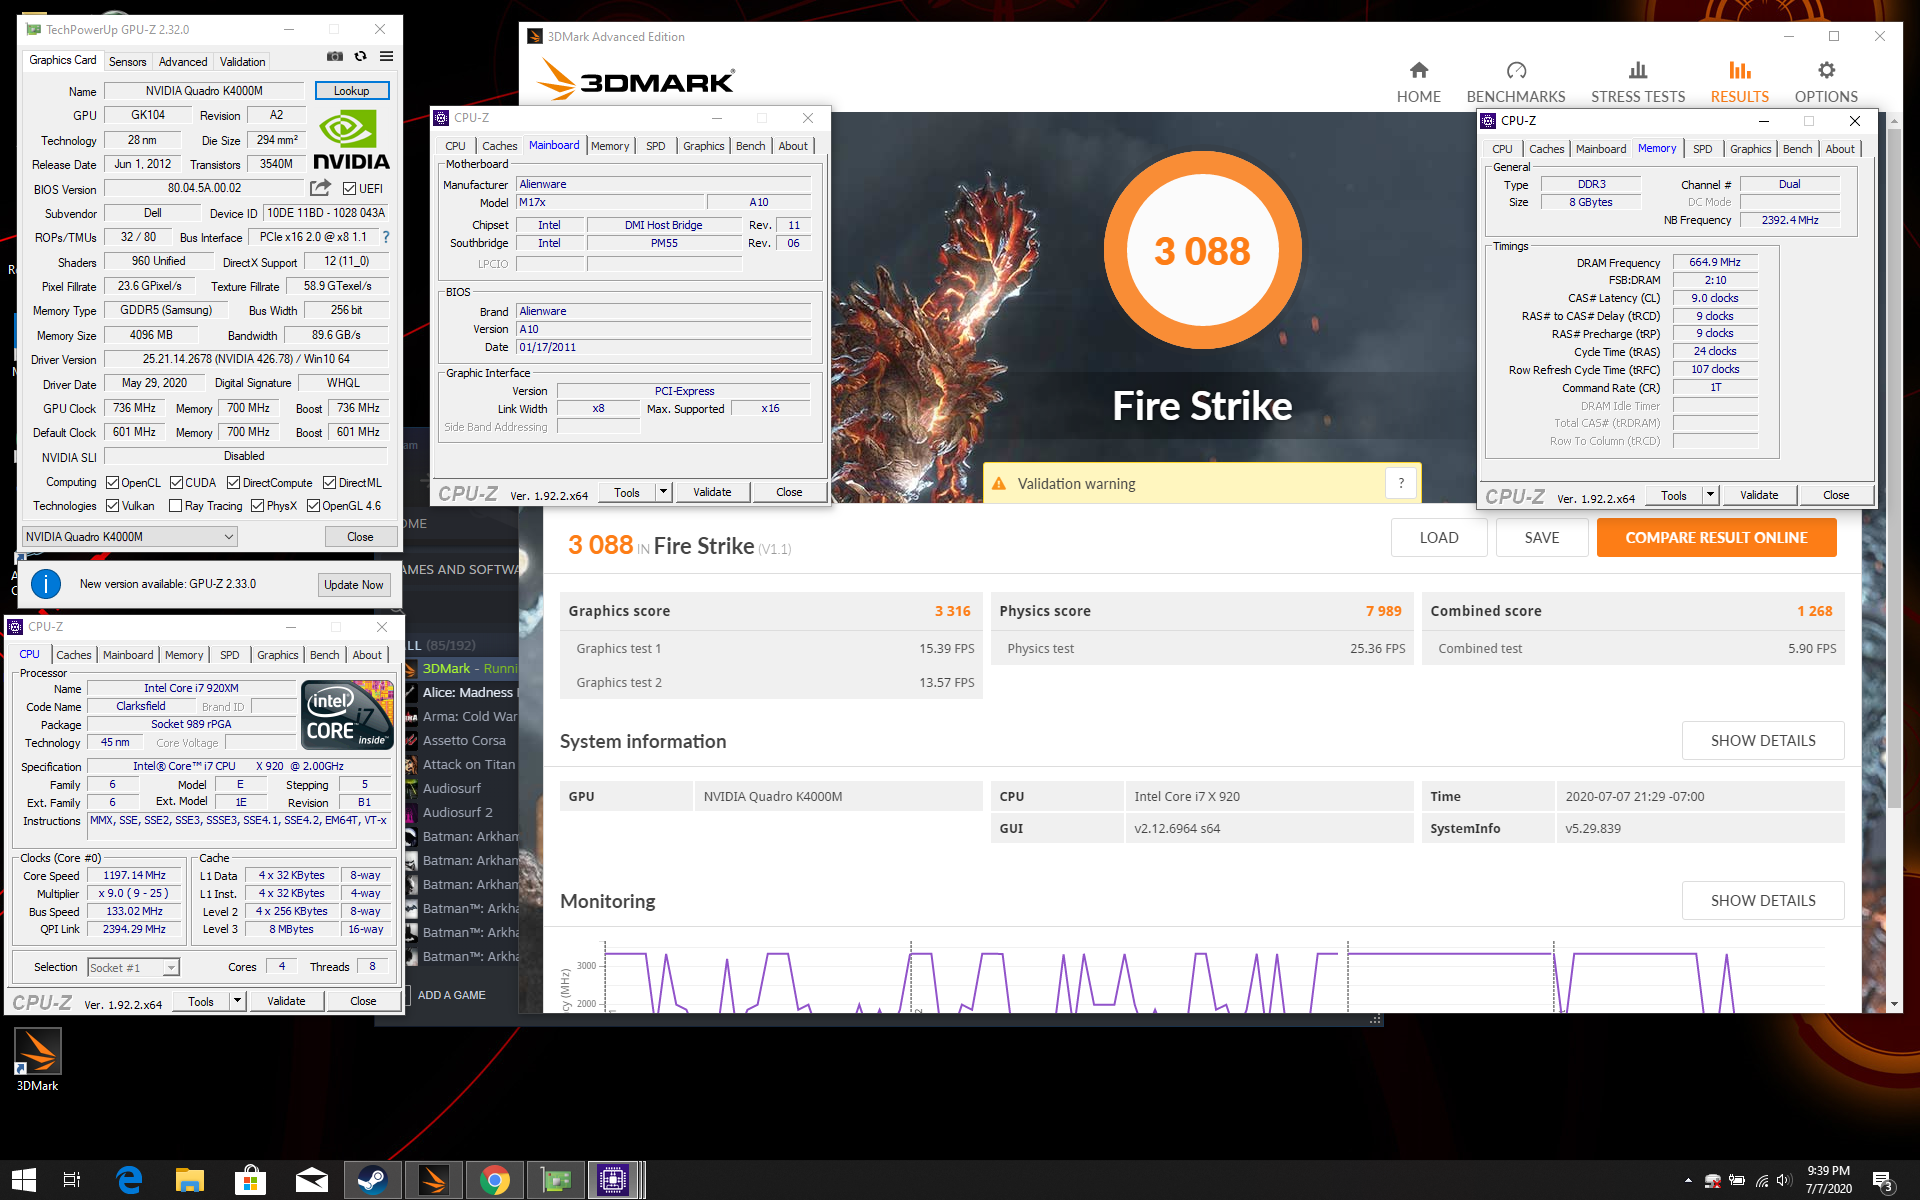Toggle the Ray Tracing checkbox
Screen dimensions: 1920x1200
tap(176, 506)
